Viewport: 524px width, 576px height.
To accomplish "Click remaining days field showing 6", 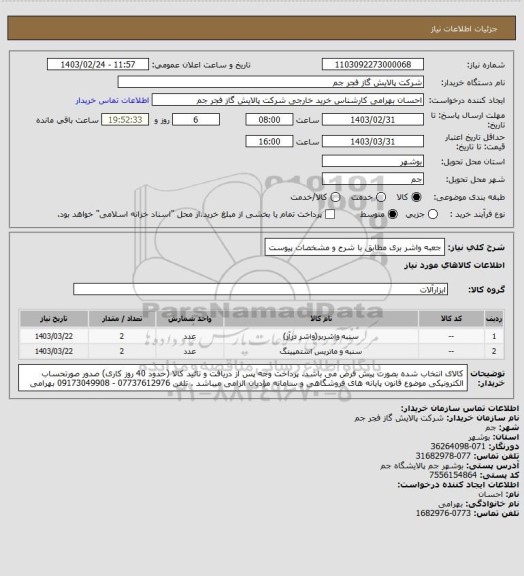I will pyautogui.click(x=196, y=120).
